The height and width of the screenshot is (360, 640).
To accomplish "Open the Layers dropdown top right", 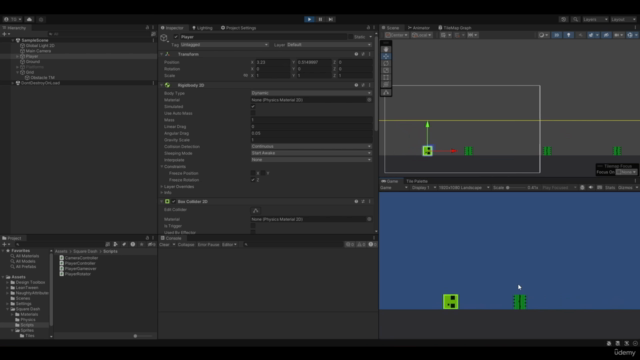I will (595, 19).
